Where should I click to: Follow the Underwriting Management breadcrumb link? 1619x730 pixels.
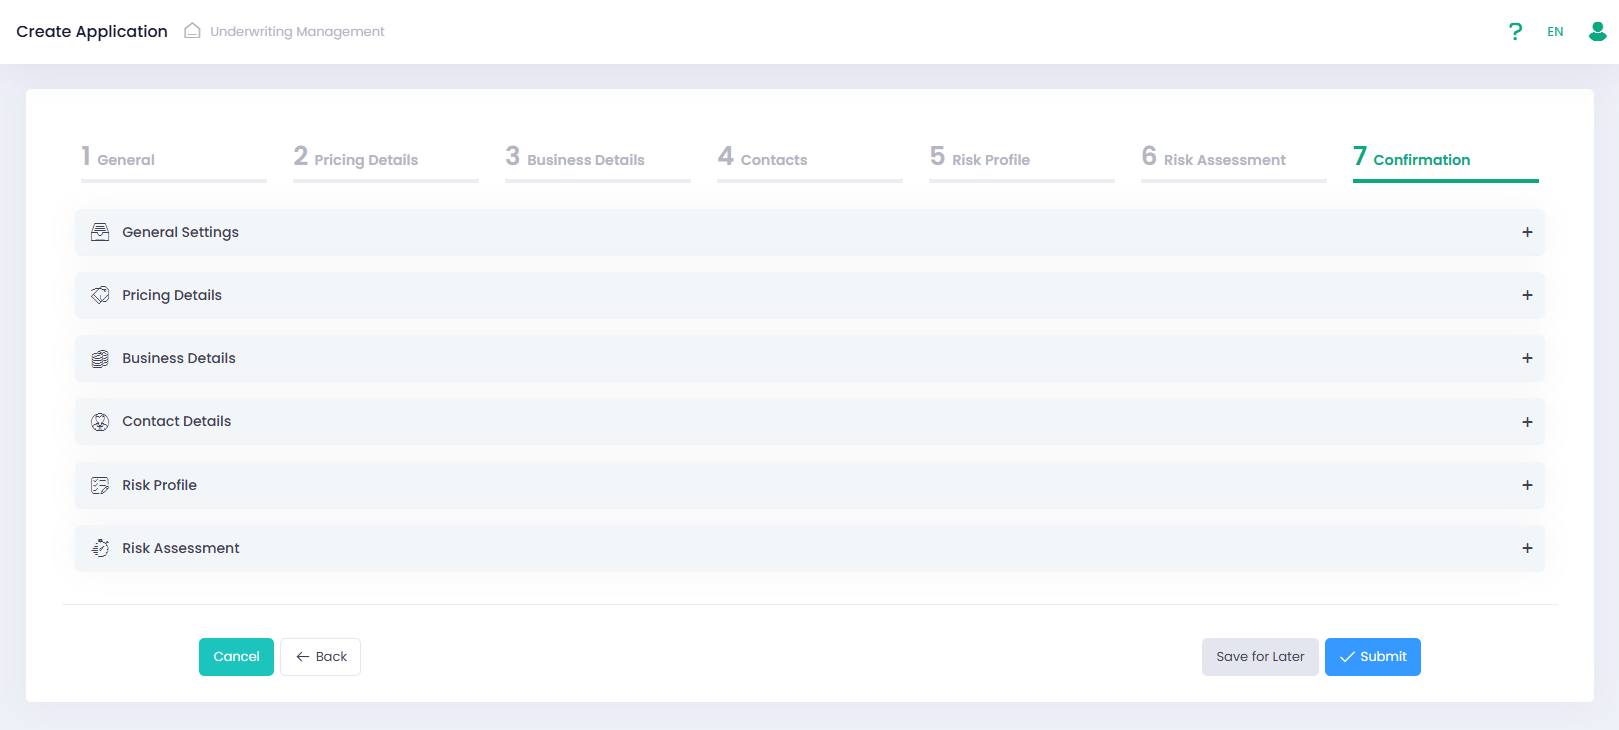point(297,32)
